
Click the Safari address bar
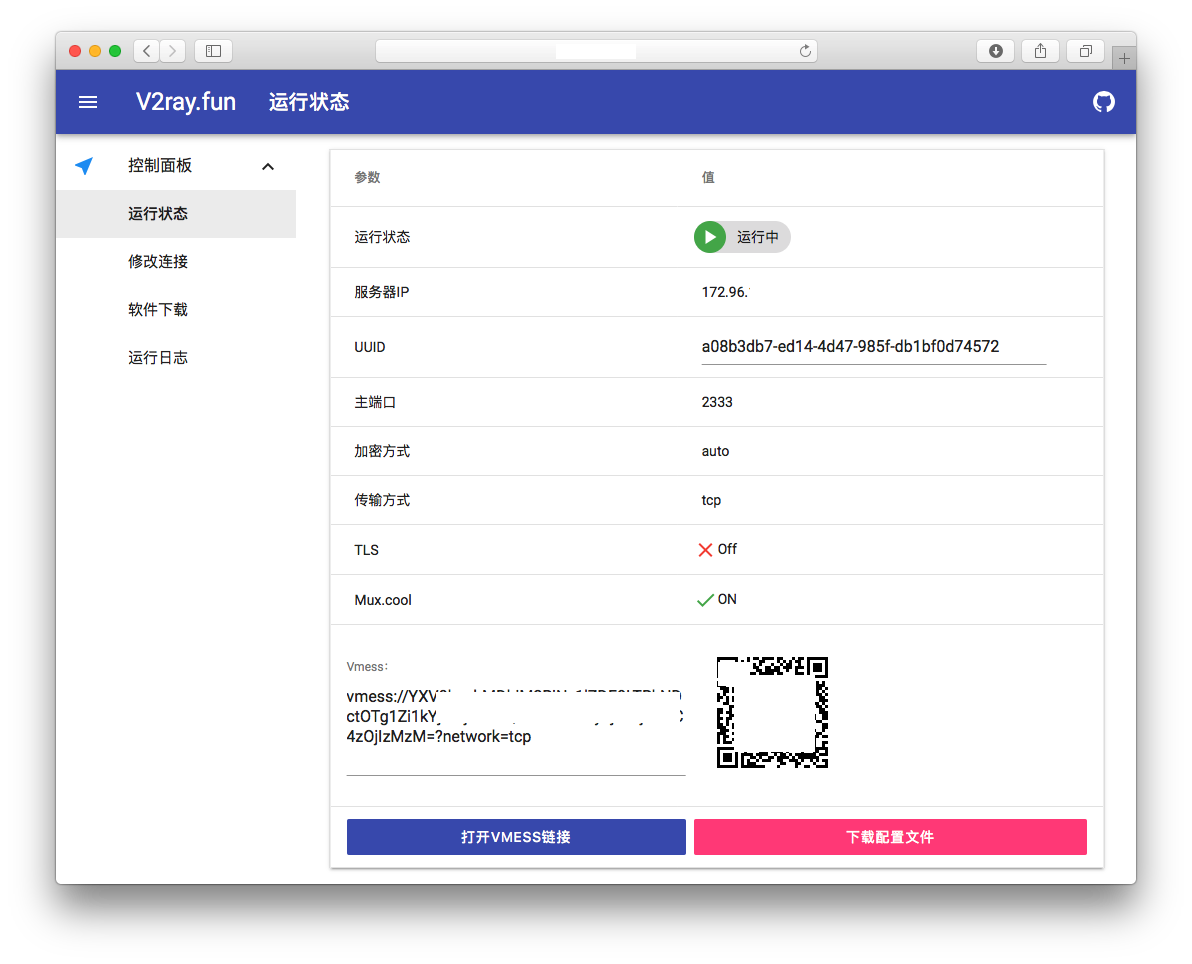tap(596, 51)
